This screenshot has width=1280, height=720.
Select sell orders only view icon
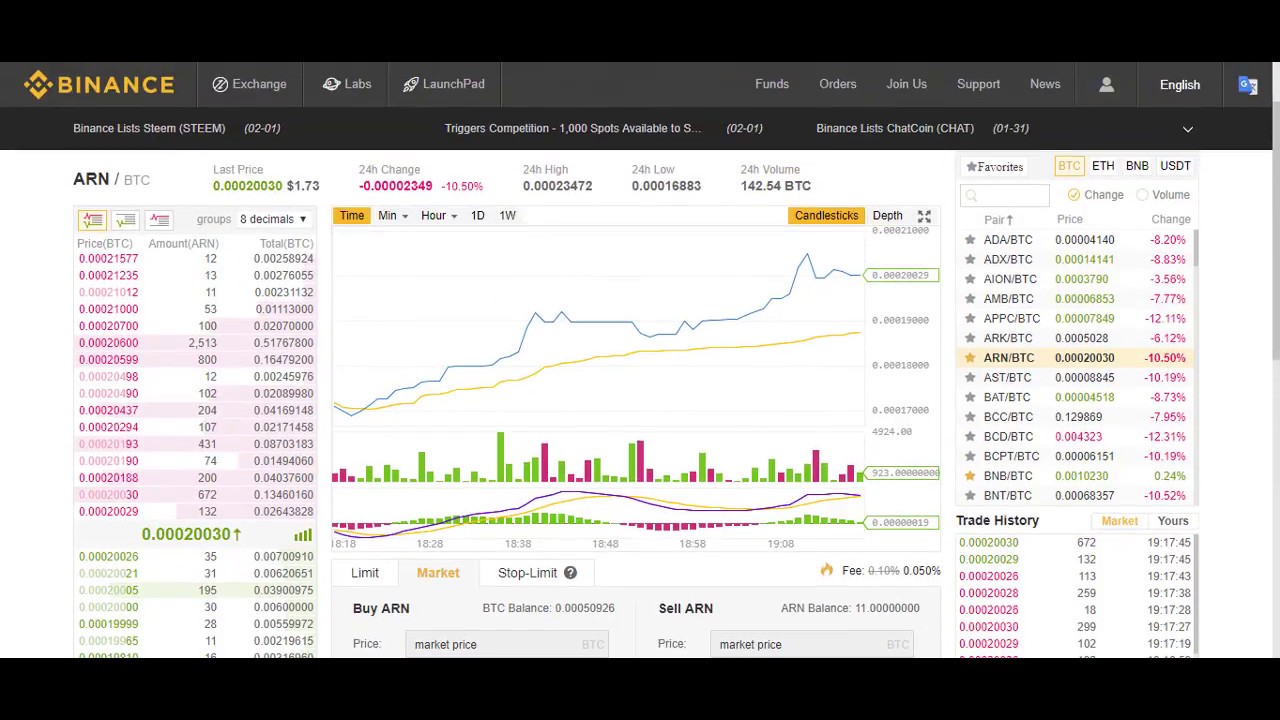[x=159, y=219]
